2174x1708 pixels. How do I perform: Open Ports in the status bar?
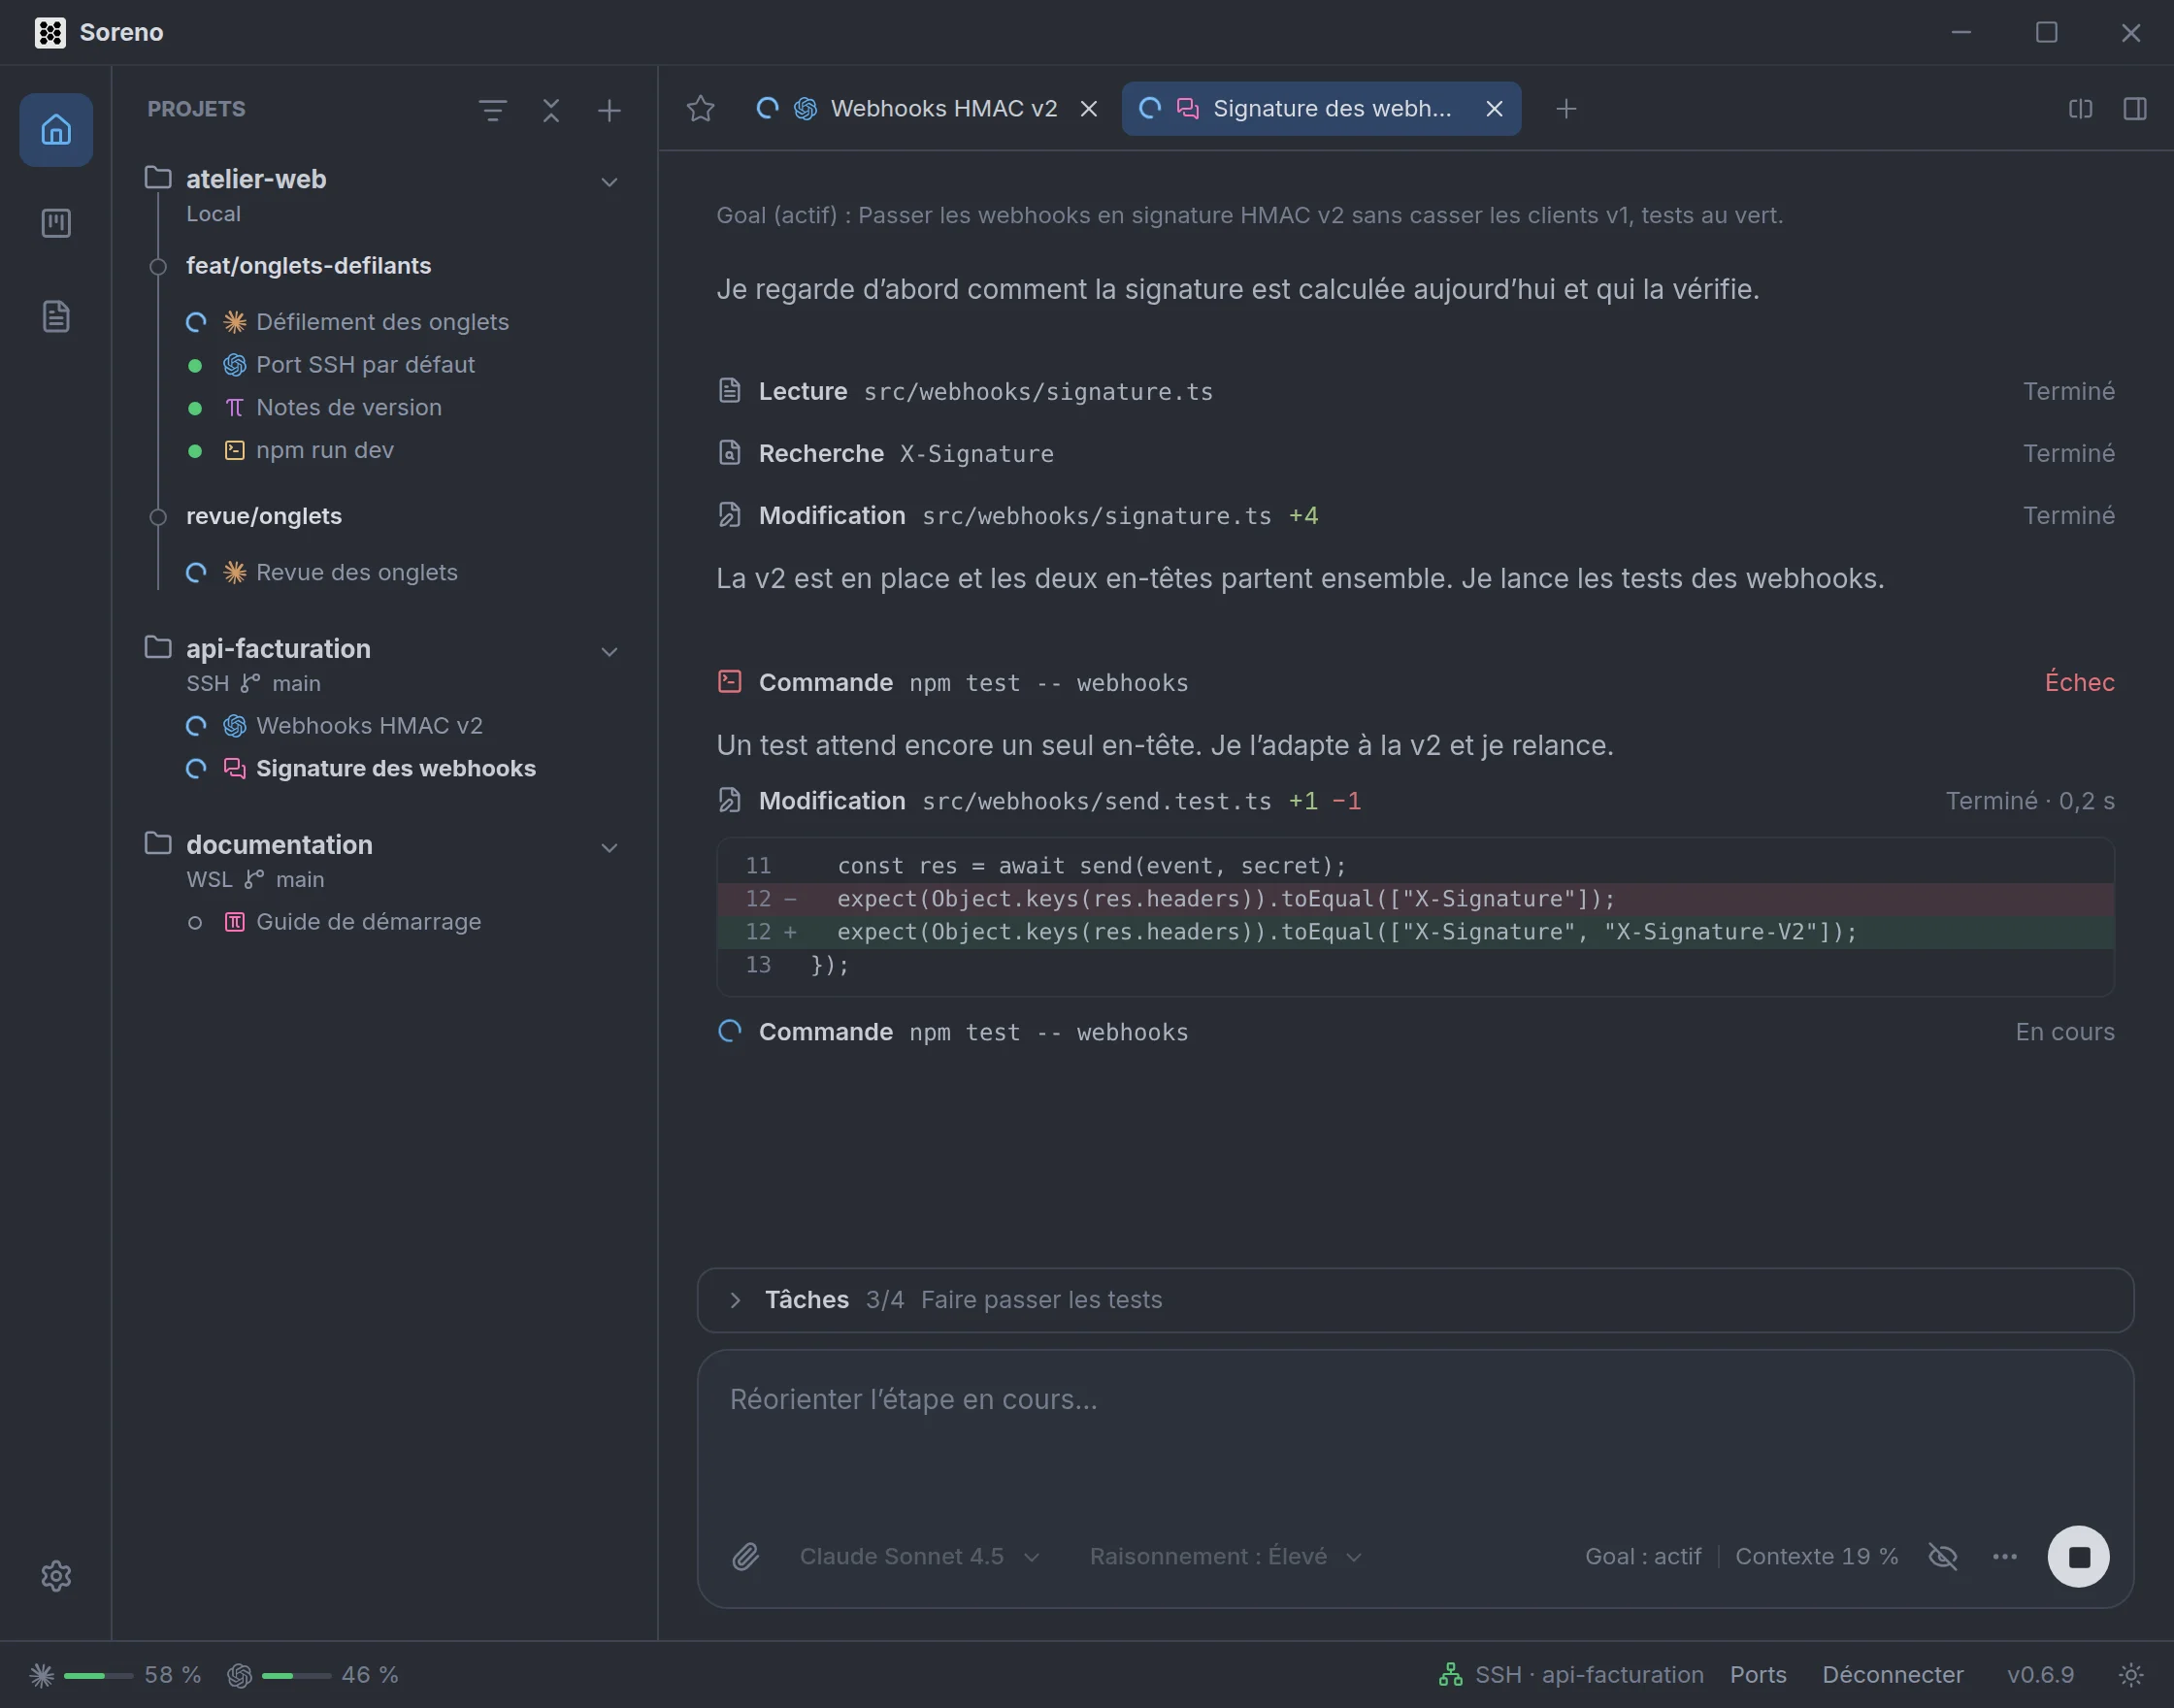coord(1757,1674)
